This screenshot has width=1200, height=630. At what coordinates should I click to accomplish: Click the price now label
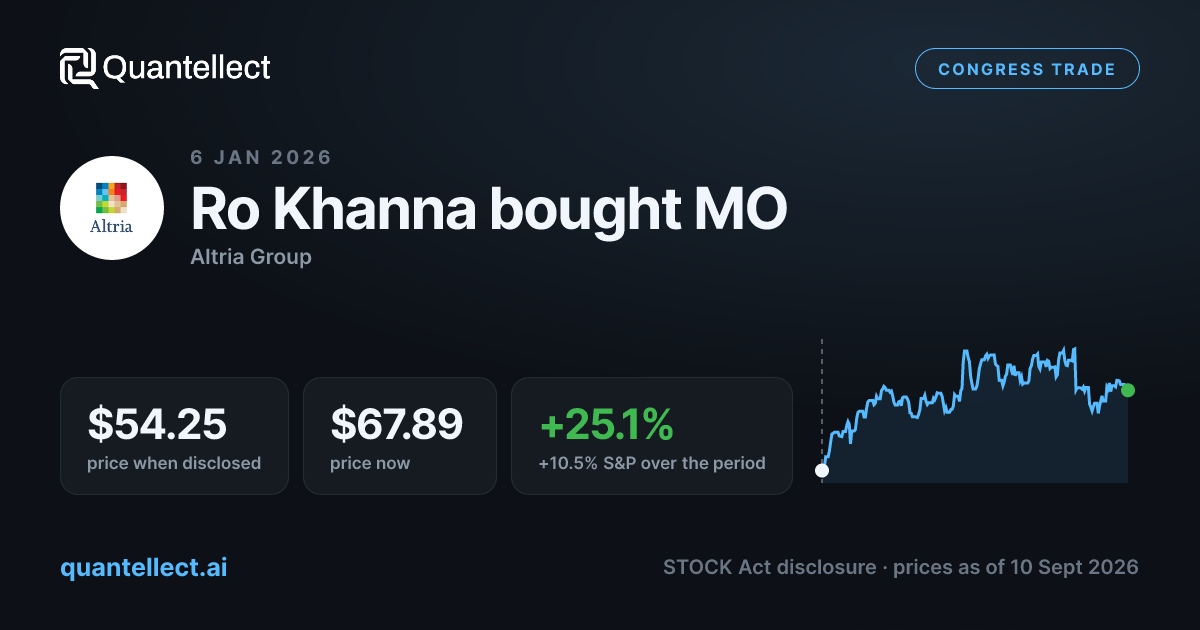click(x=370, y=463)
